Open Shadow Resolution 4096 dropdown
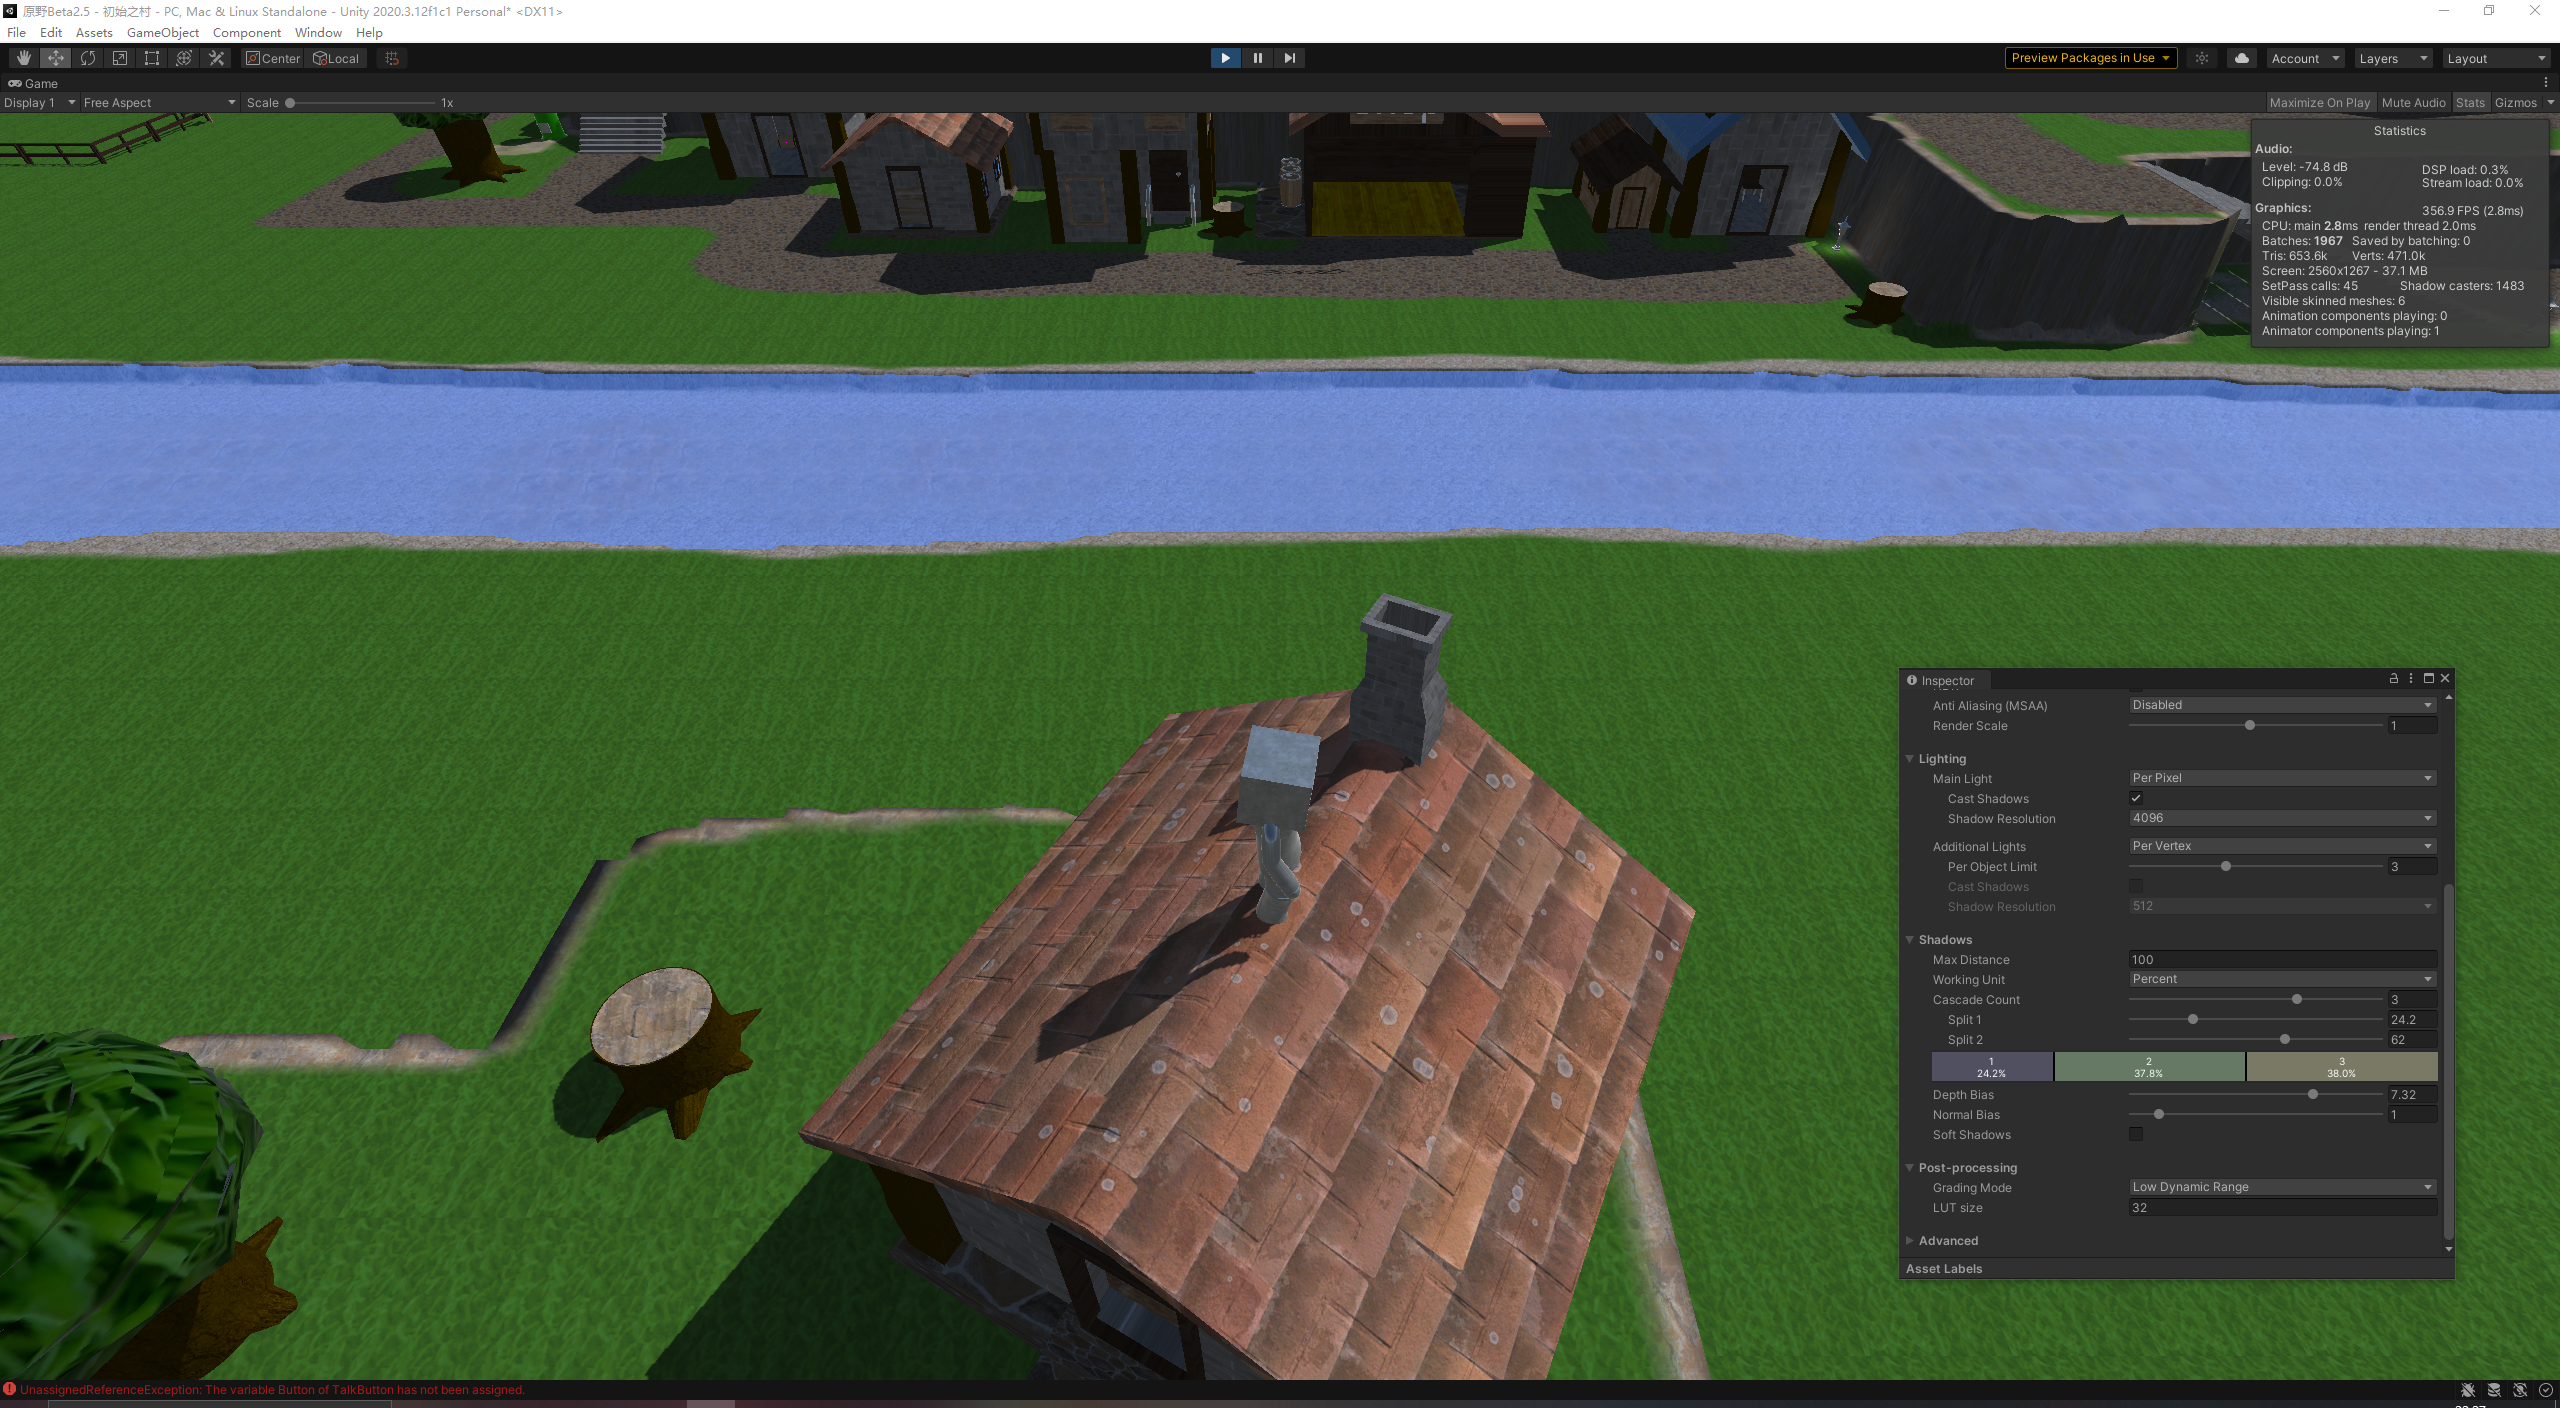The image size is (2560, 1408). (x=2281, y=818)
